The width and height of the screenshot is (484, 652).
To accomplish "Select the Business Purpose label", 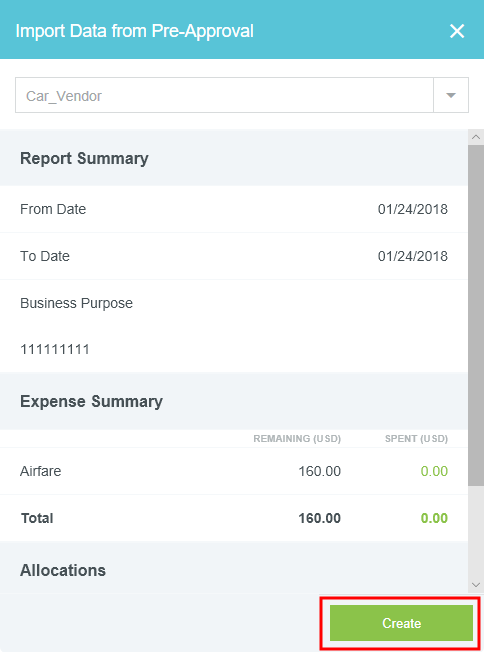I will coord(77,303).
